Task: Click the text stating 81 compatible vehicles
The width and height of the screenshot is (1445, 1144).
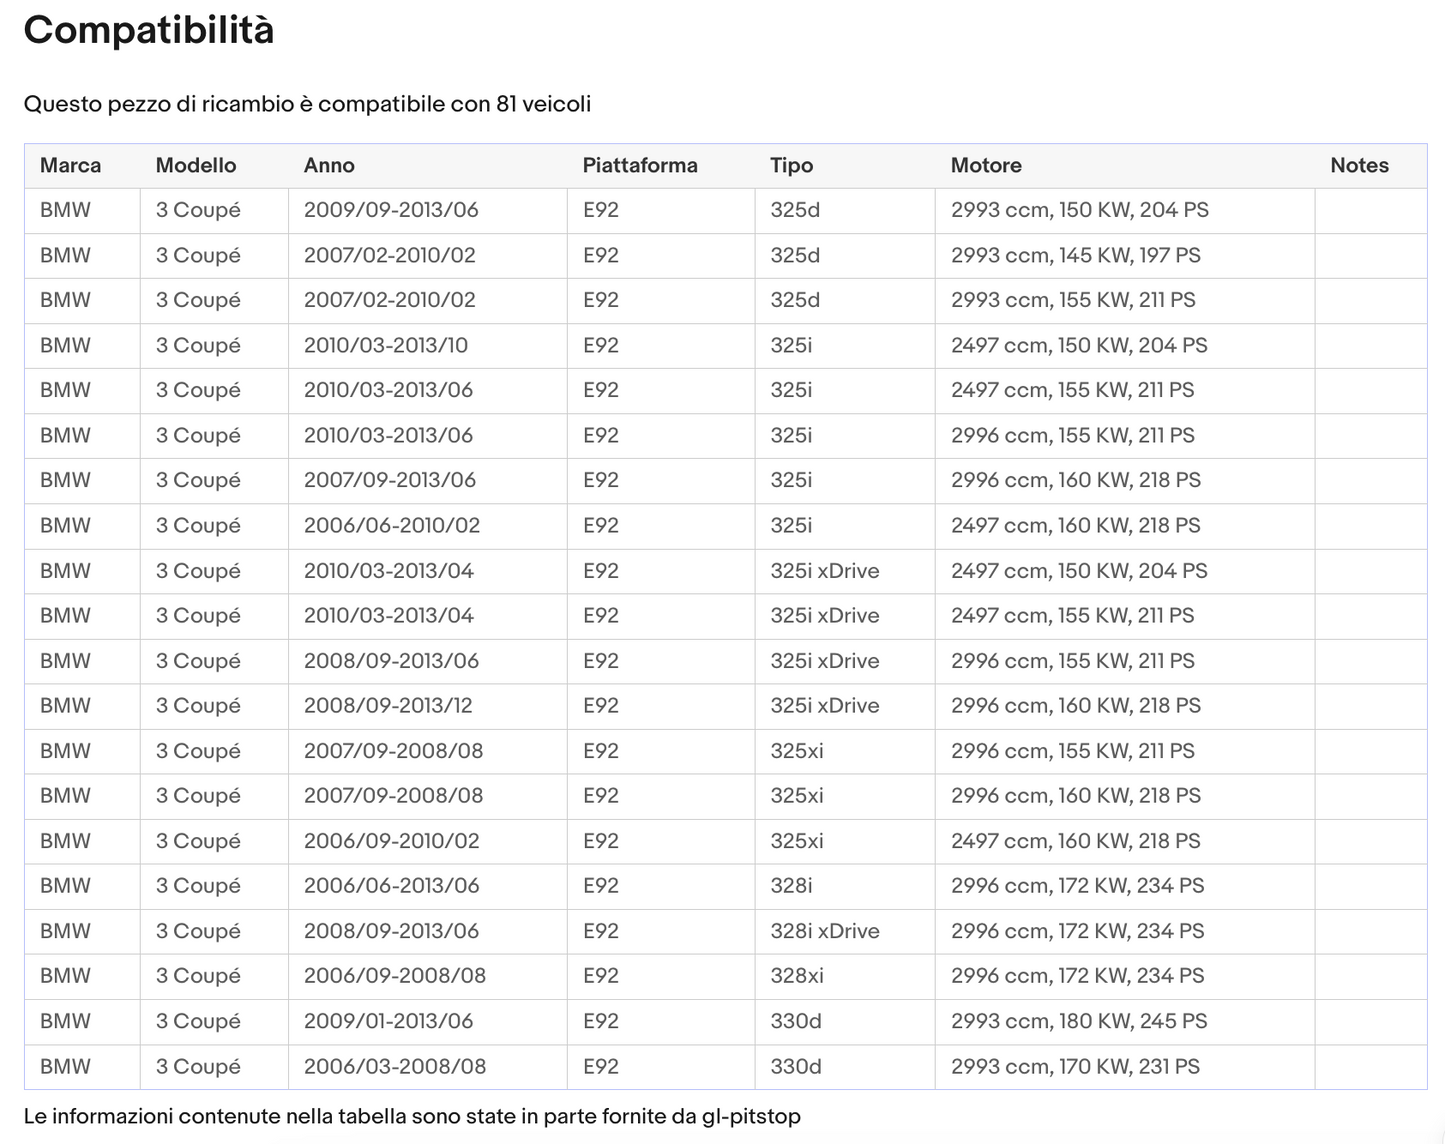Action: (x=307, y=104)
